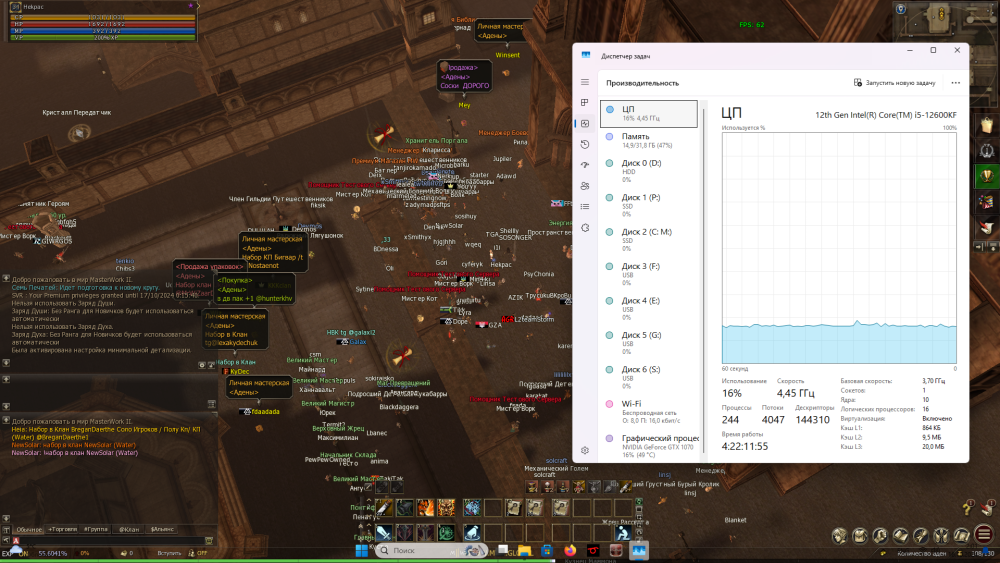Toggle the OFF lock indicator in status bar
1000x563 pixels.
(198, 553)
